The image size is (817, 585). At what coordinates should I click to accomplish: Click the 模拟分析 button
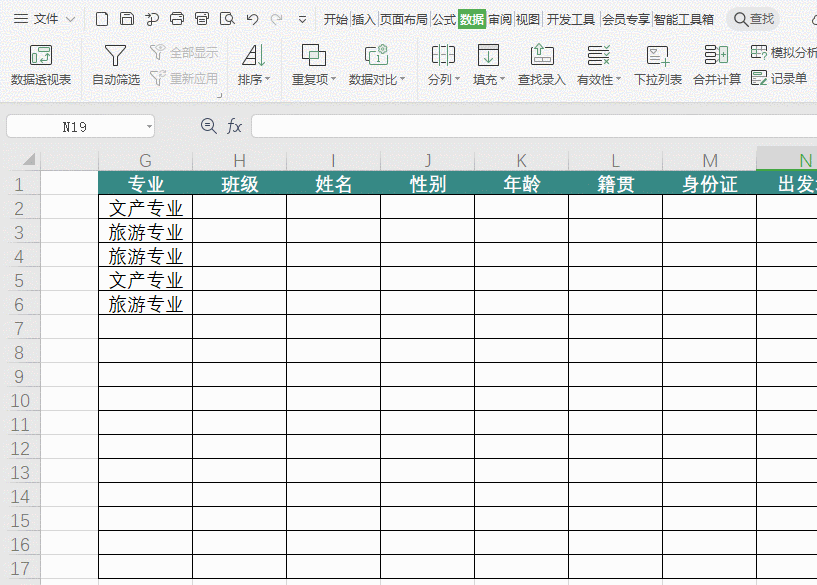pyautogui.click(x=784, y=52)
